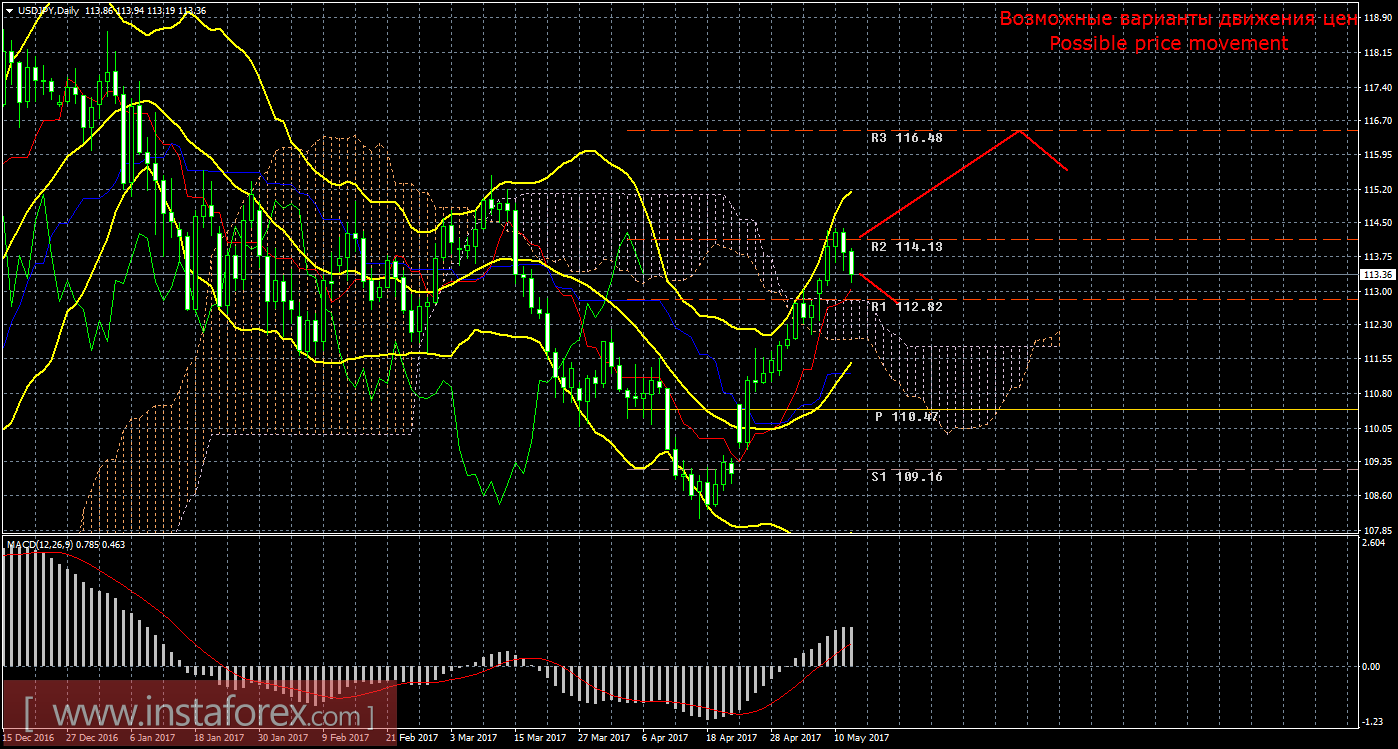Click the triangle arrow before USDJPY,Daily
This screenshot has width=1398, height=749.
click(10, 11)
